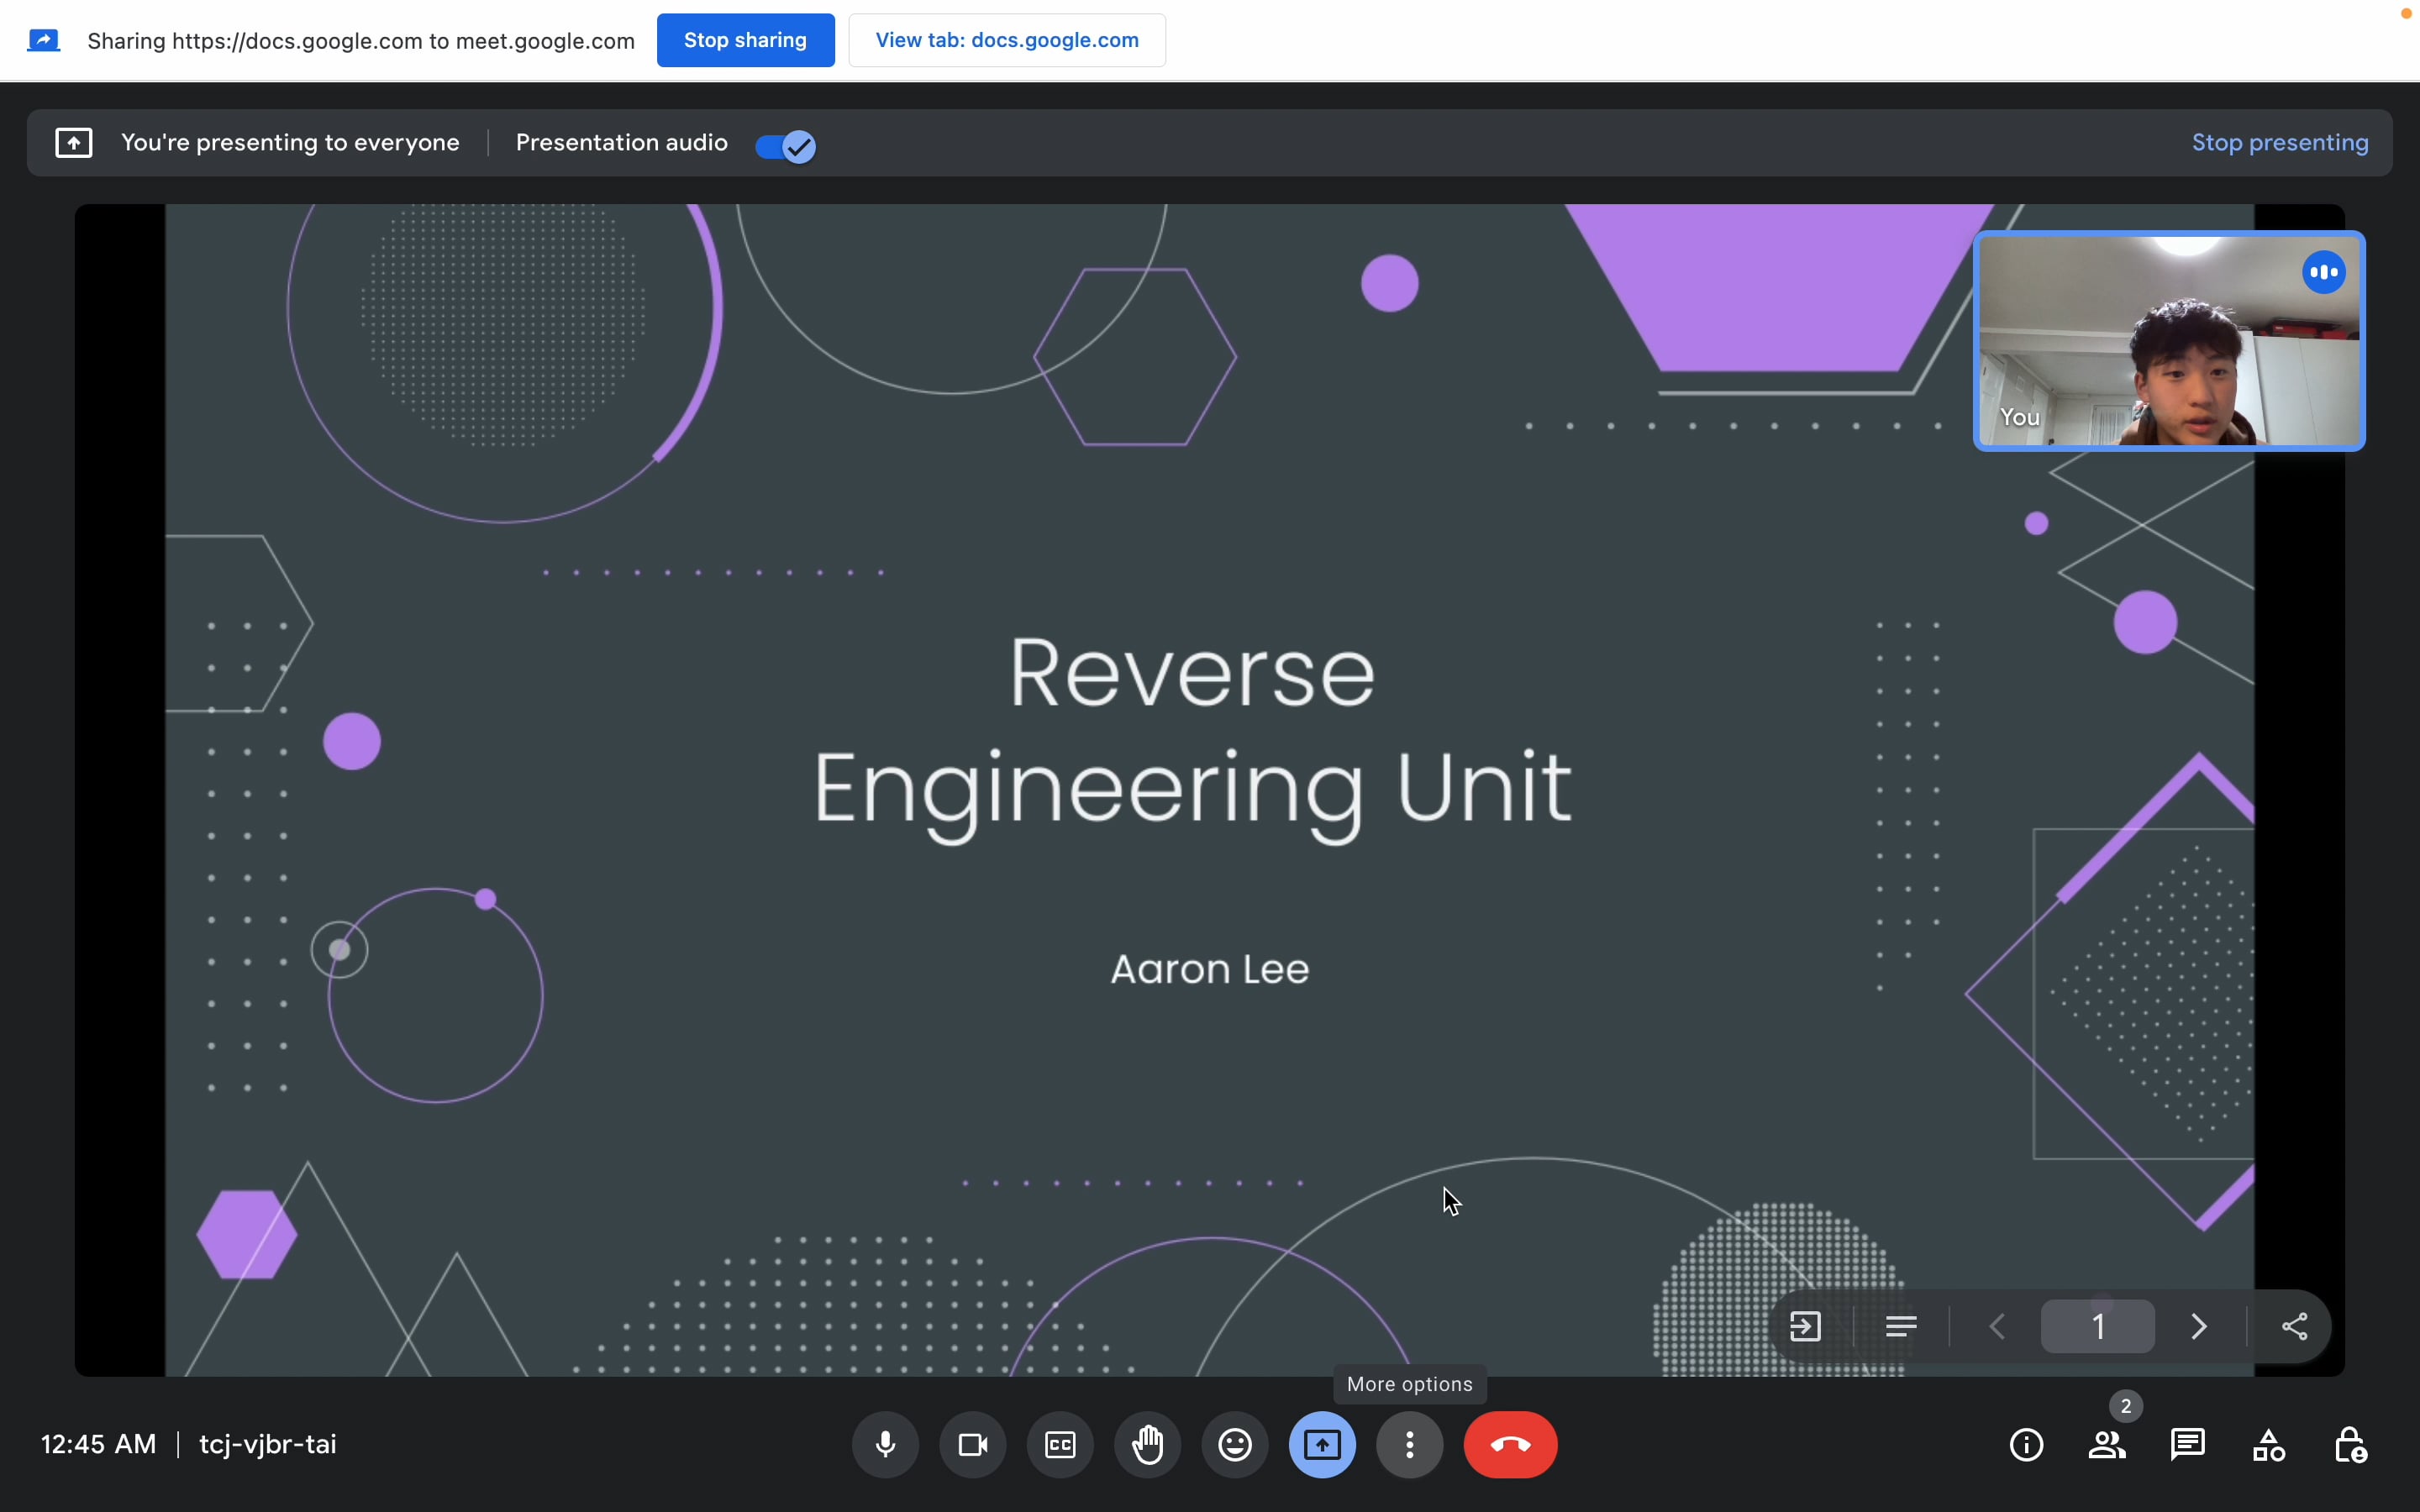This screenshot has height=1512, width=2420.
Task: Click the 12:45 AM clock text
Action: pyautogui.click(x=98, y=1444)
